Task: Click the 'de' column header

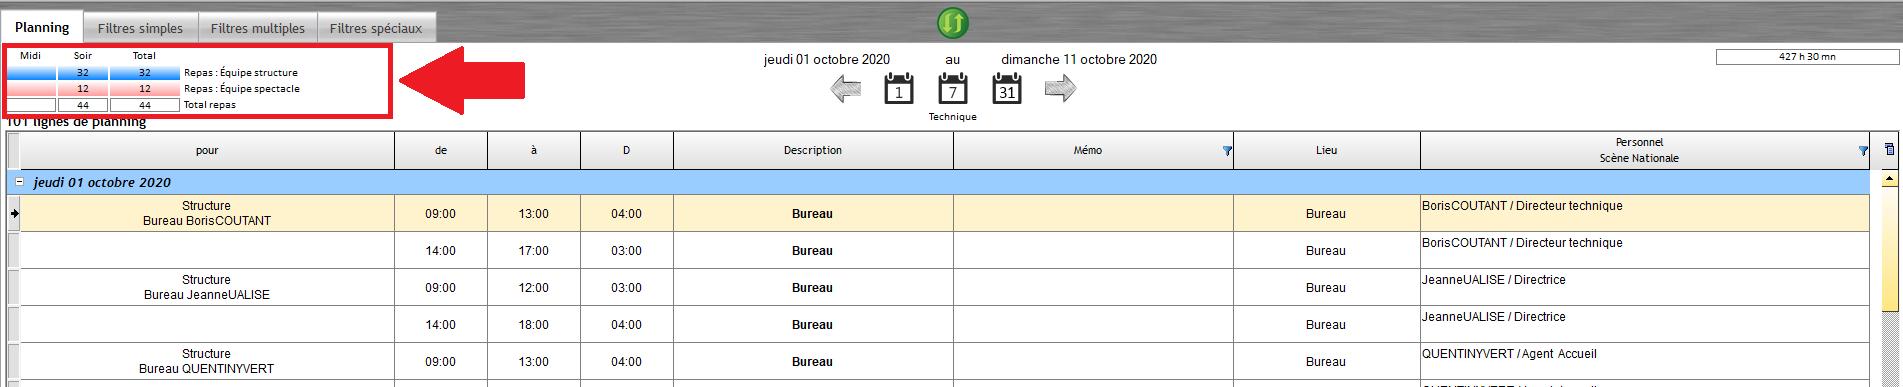Action: (x=441, y=150)
